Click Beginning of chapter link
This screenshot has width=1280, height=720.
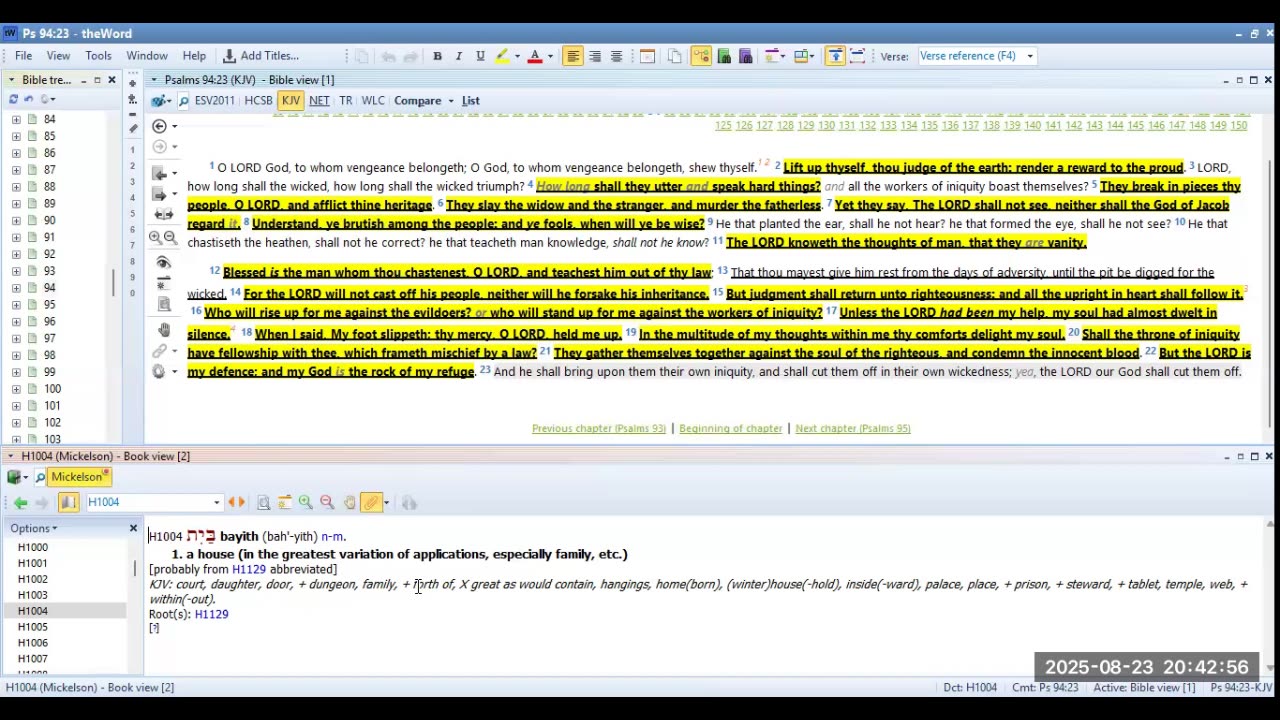point(730,428)
